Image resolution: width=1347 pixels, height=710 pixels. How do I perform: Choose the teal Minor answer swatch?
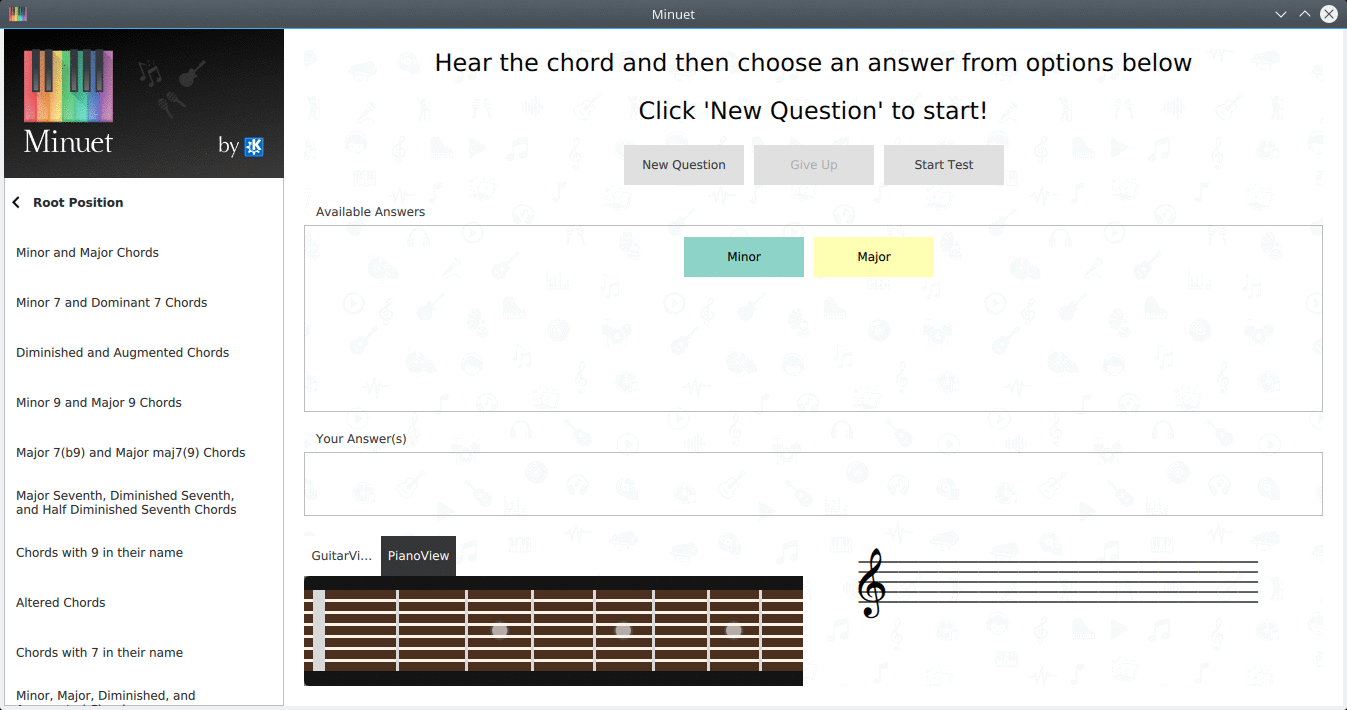743,257
